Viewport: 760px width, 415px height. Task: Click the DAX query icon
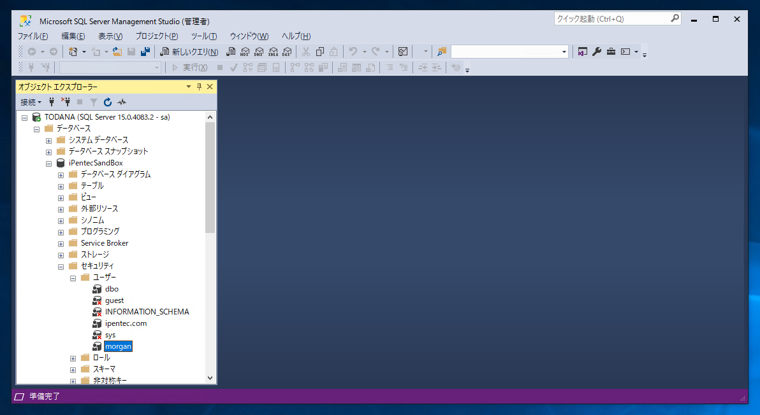point(287,51)
